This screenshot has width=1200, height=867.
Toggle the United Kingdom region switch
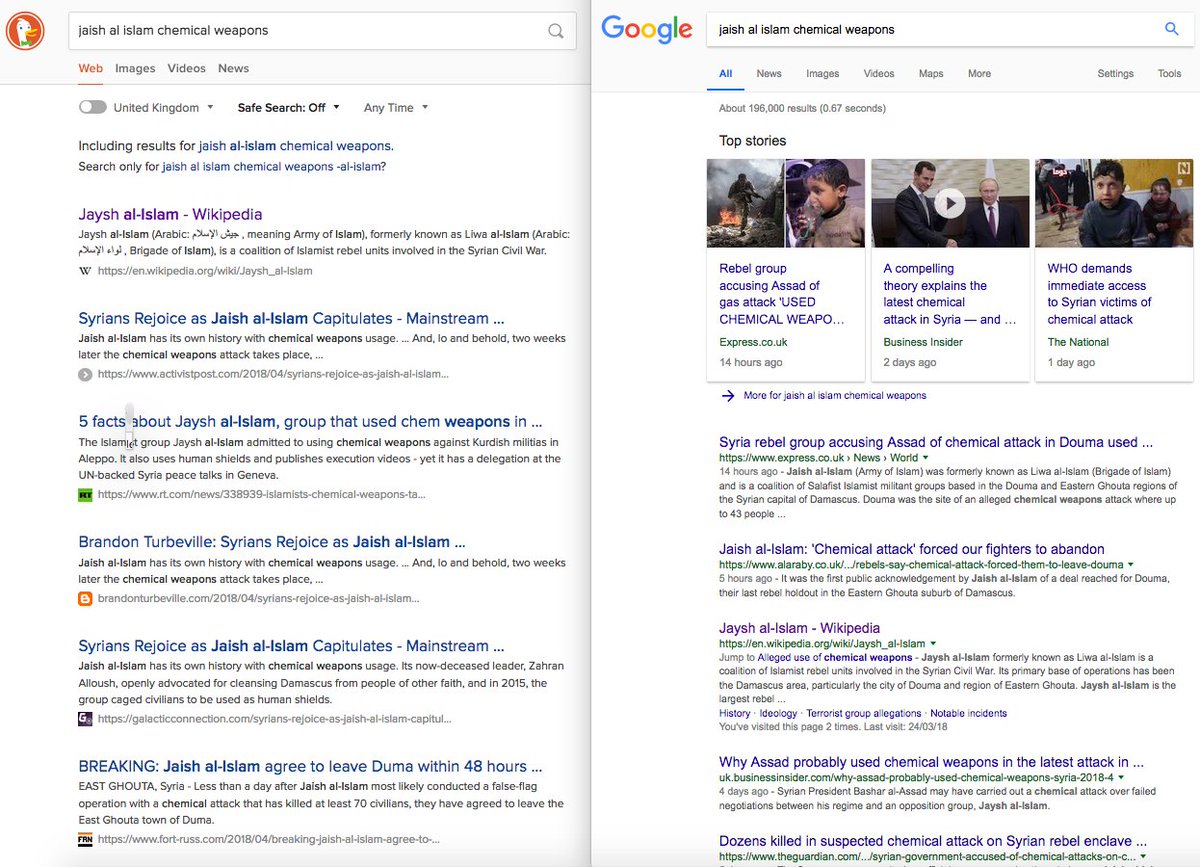coord(92,107)
